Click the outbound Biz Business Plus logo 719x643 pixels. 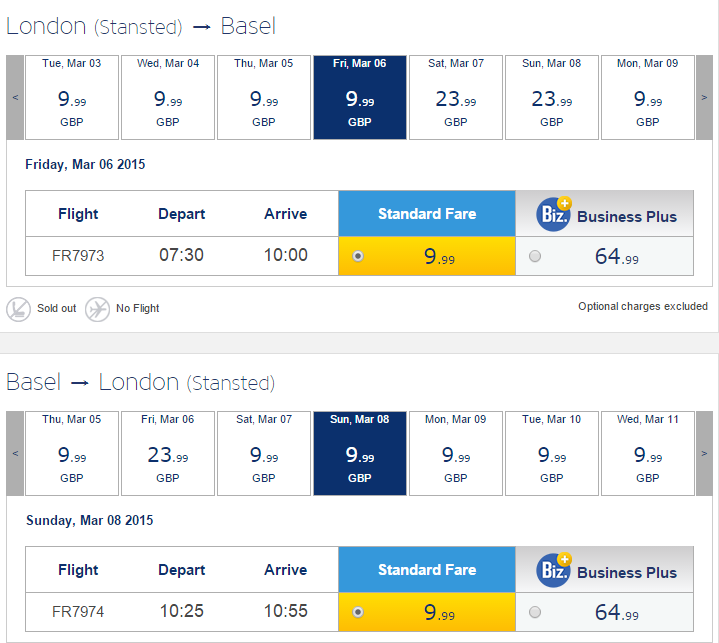(x=554, y=214)
